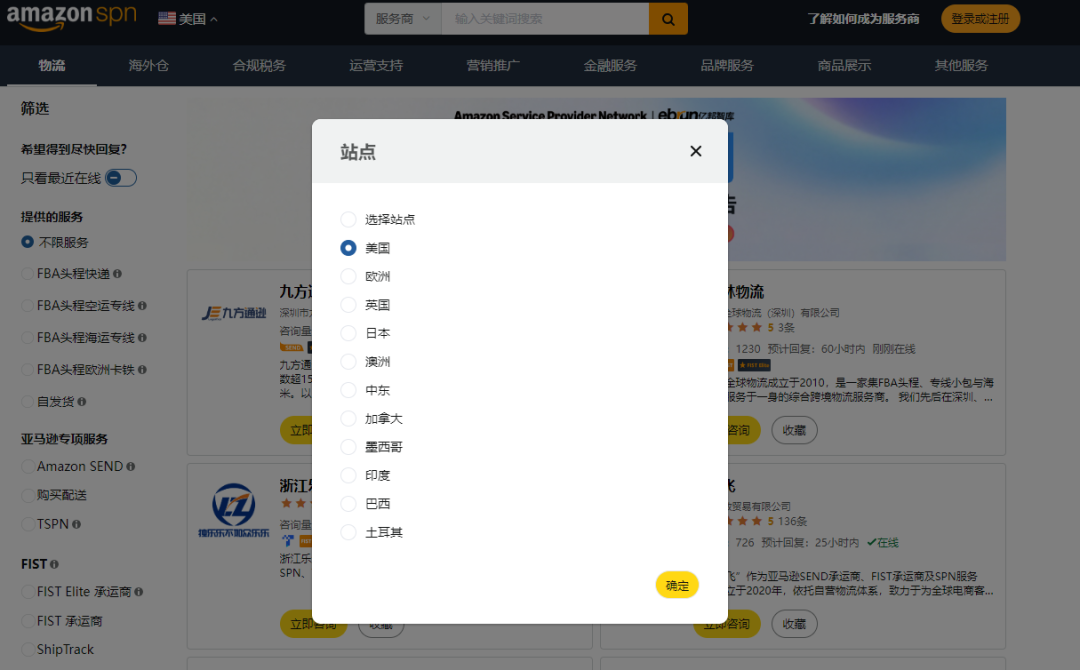Viewport: 1080px width, 670px height.
Task: Go to the 营销推广 tab
Action: pos(493,65)
